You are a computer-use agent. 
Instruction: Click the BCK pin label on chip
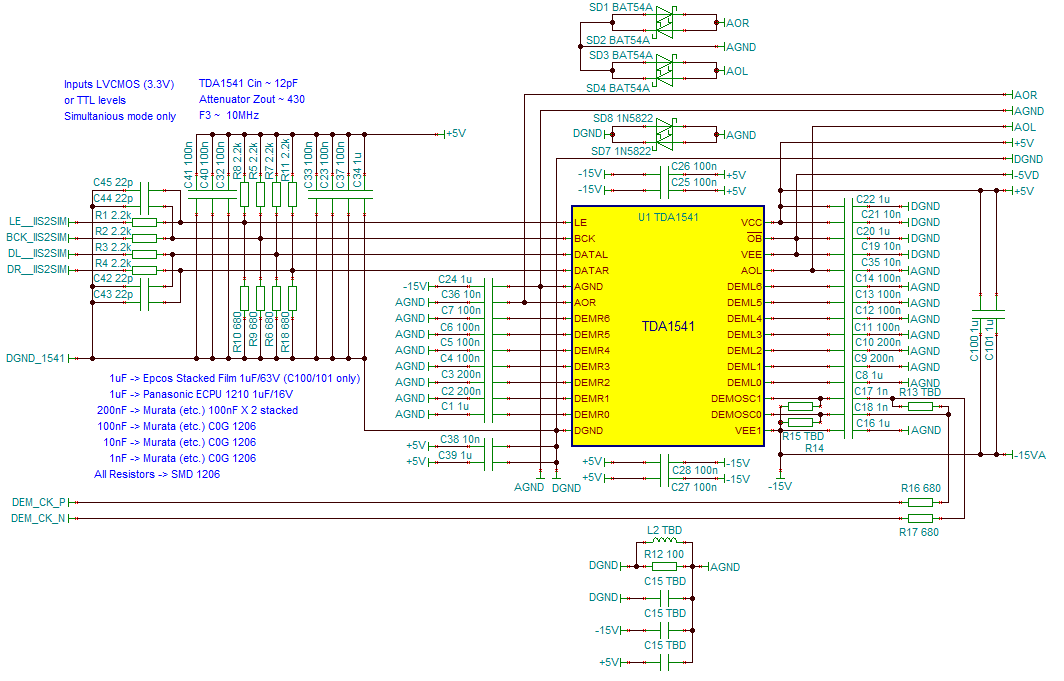584,239
